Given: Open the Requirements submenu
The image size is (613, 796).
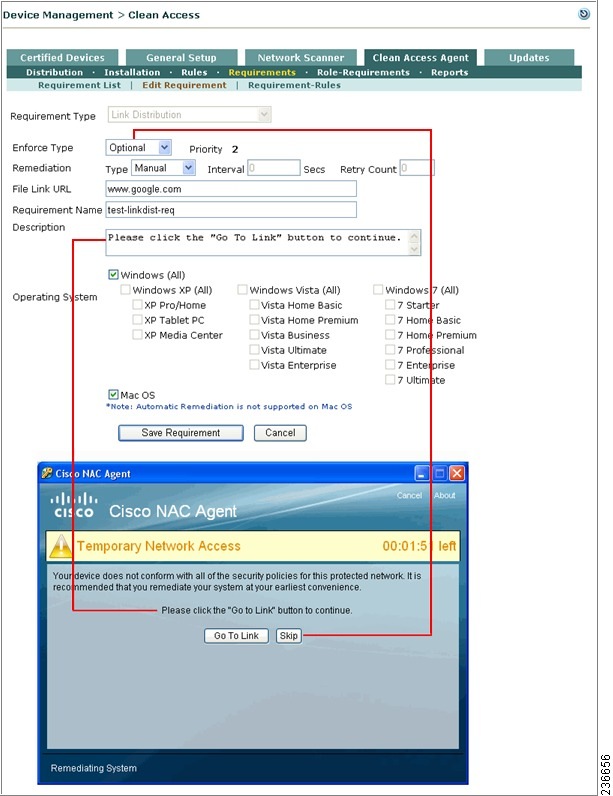Looking at the screenshot, I should click(x=262, y=72).
